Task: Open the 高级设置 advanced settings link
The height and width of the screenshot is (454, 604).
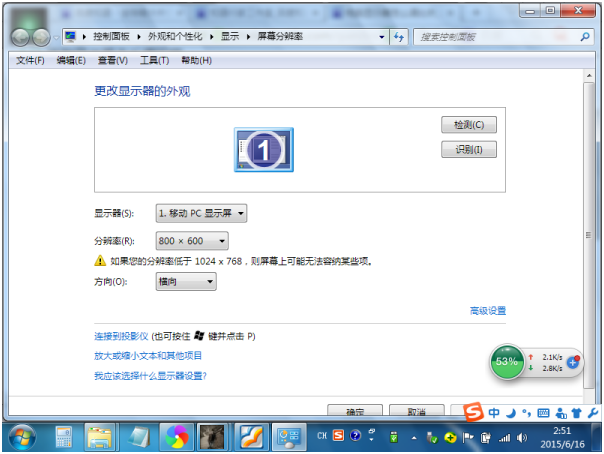Action: 488,311
